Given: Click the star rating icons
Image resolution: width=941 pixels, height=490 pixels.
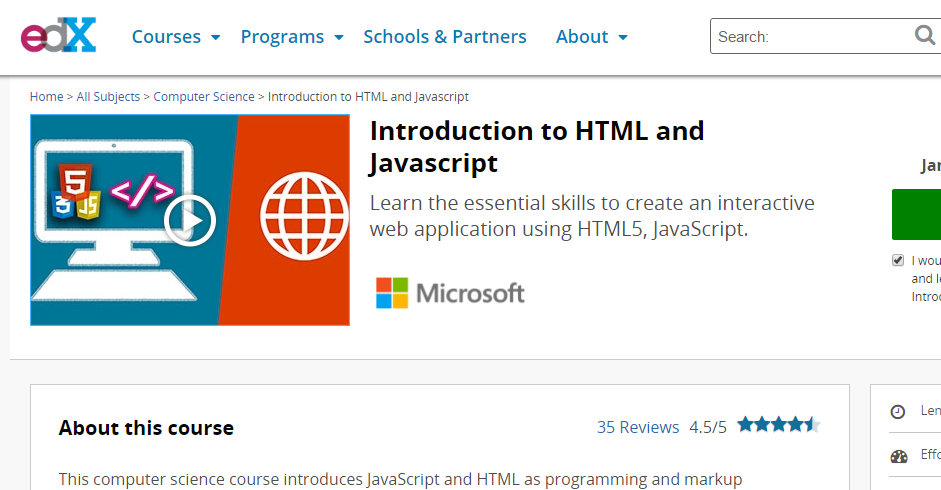Looking at the screenshot, I should [778, 425].
